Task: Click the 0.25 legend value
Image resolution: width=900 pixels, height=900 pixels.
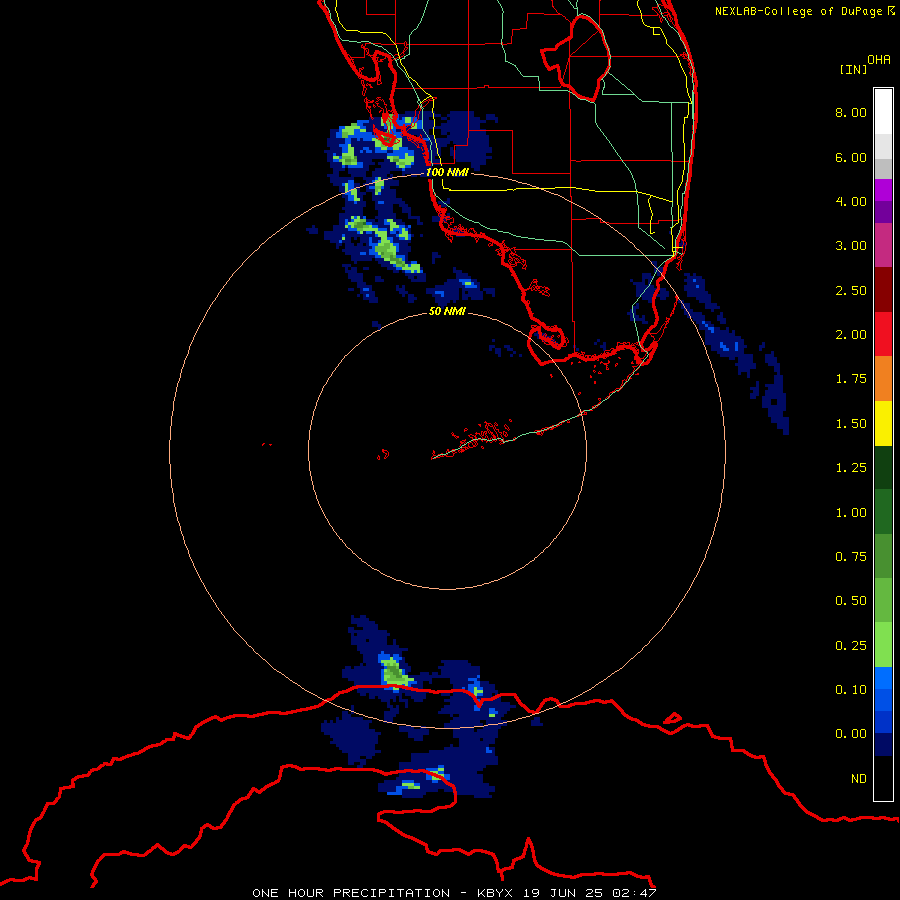Action: click(851, 646)
